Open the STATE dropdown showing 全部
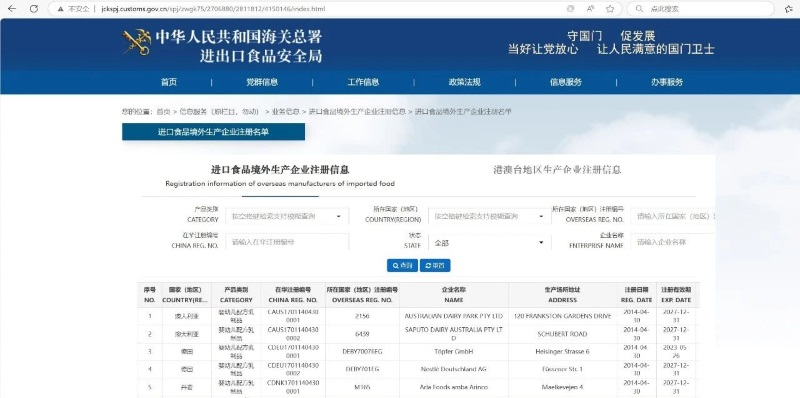 pyautogui.click(x=489, y=242)
